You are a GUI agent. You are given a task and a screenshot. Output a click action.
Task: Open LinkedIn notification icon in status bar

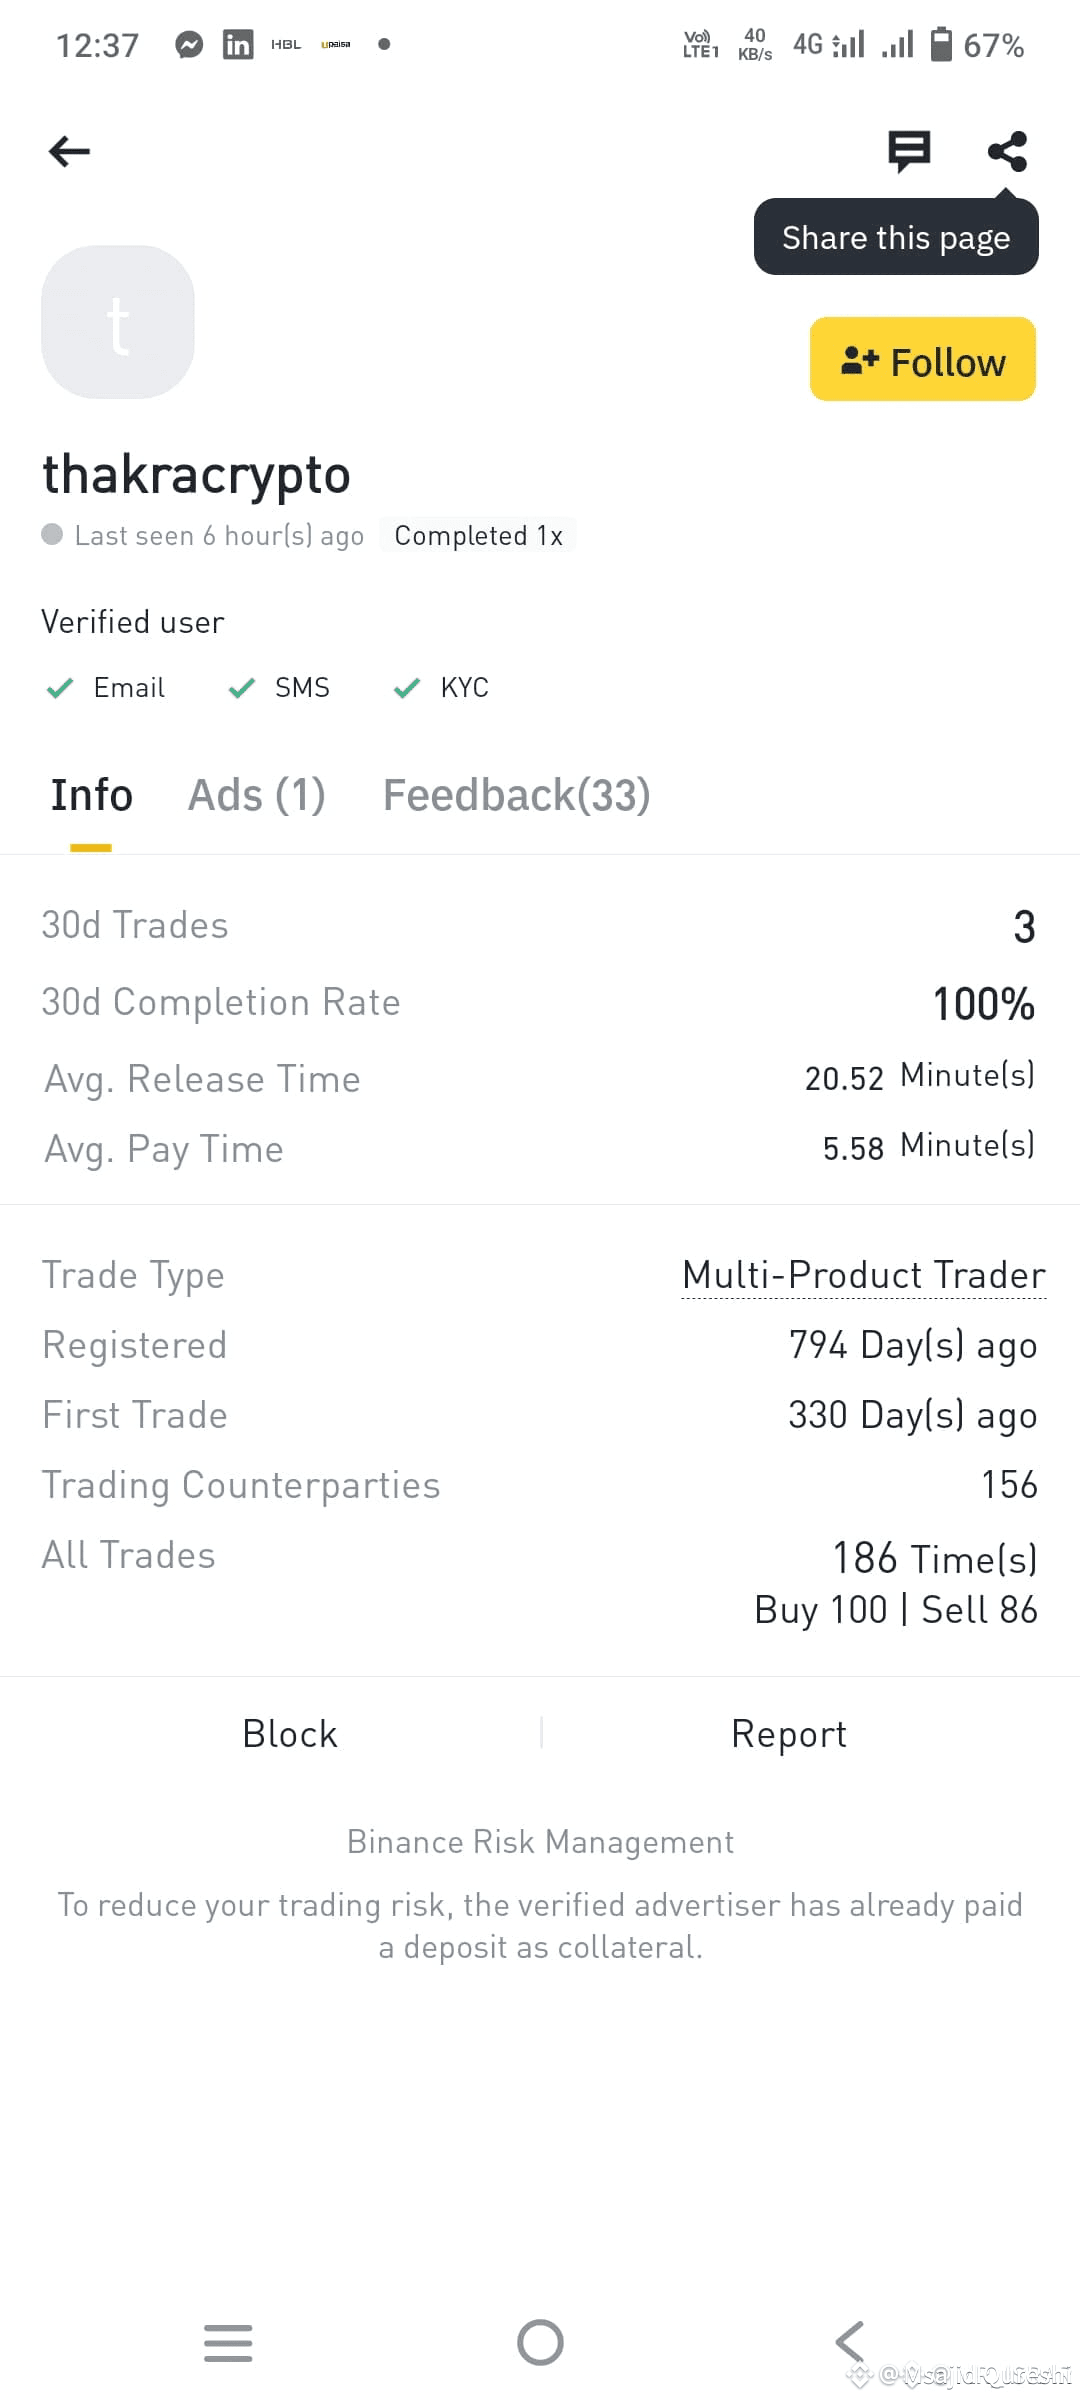coord(238,45)
